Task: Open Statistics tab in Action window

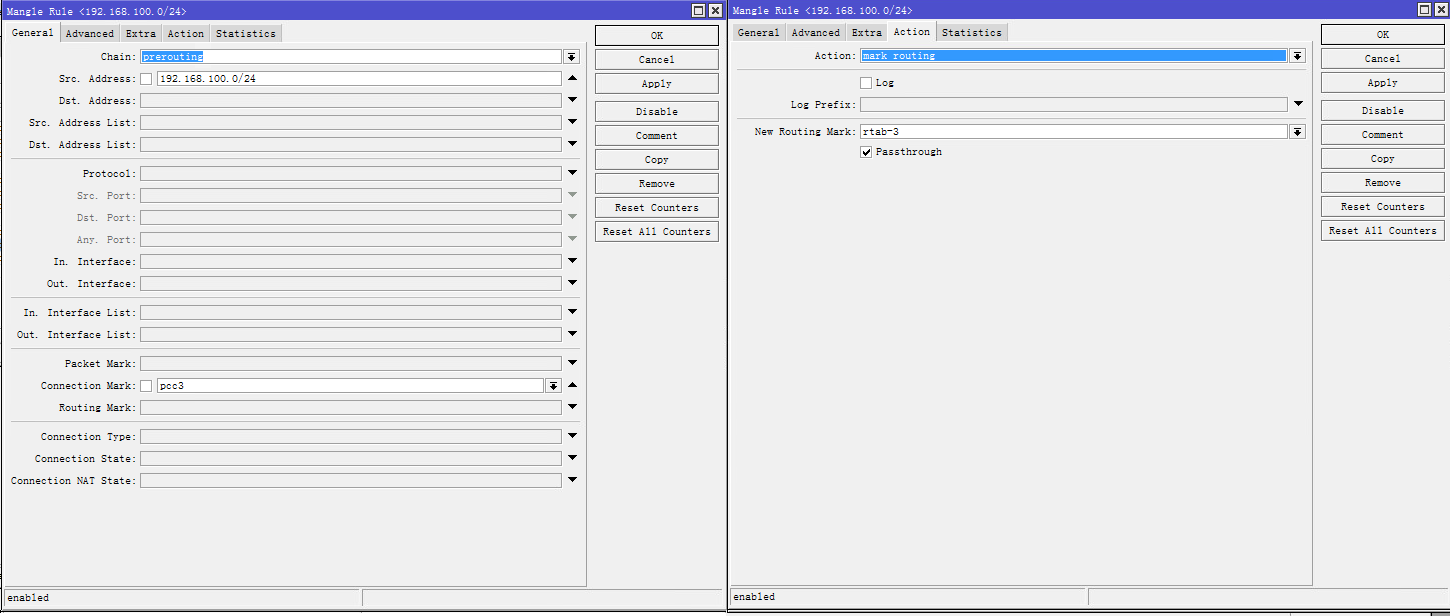Action: tap(971, 33)
